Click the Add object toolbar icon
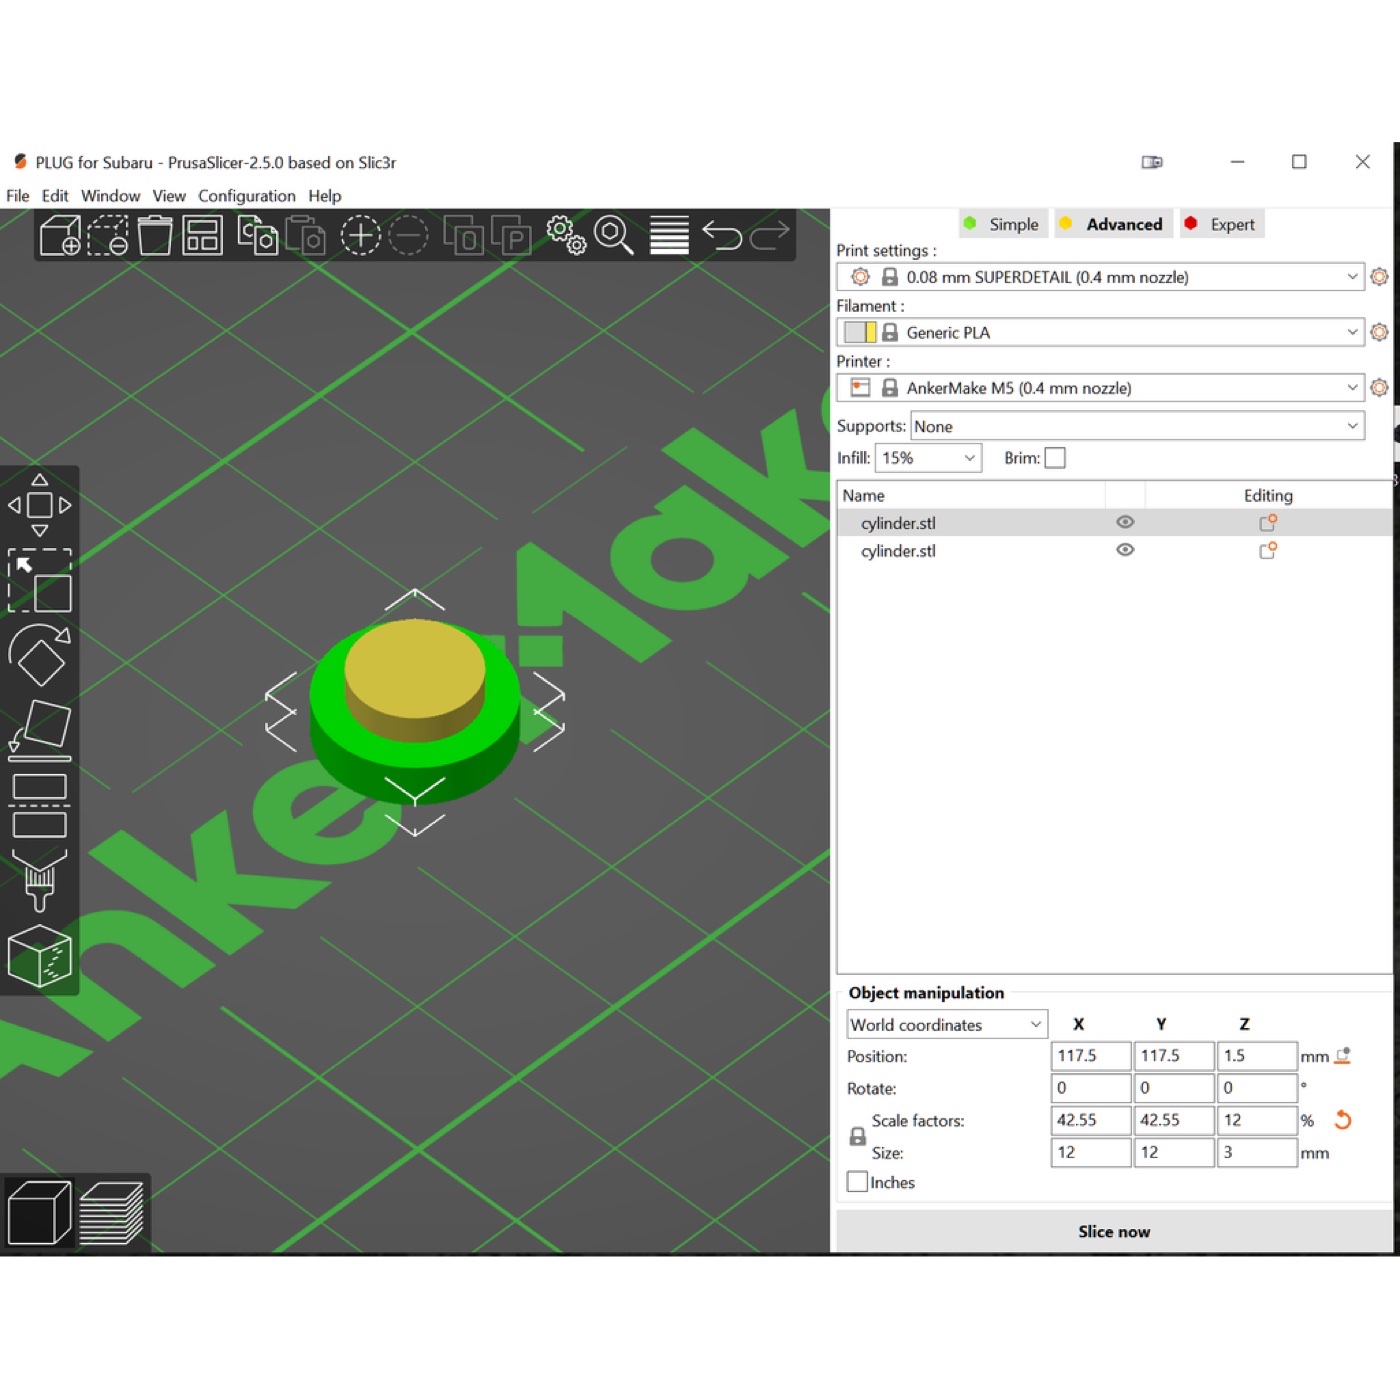The height and width of the screenshot is (1400, 1400). [60, 236]
